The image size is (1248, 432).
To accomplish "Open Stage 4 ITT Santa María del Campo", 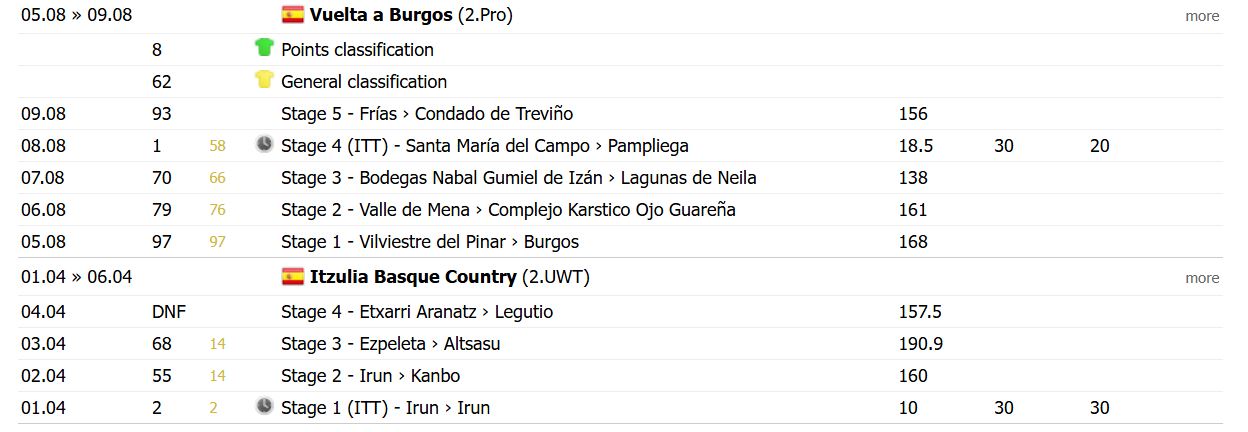I will click(485, 146).
